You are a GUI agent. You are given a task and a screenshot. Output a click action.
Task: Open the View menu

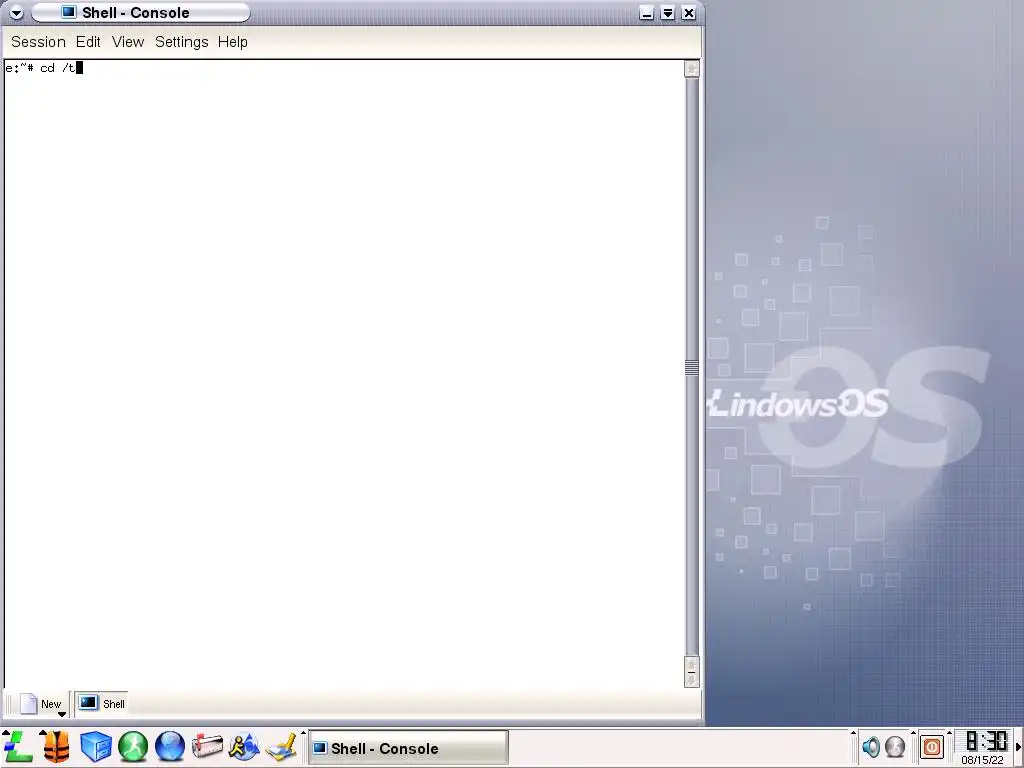pos(128,42)
